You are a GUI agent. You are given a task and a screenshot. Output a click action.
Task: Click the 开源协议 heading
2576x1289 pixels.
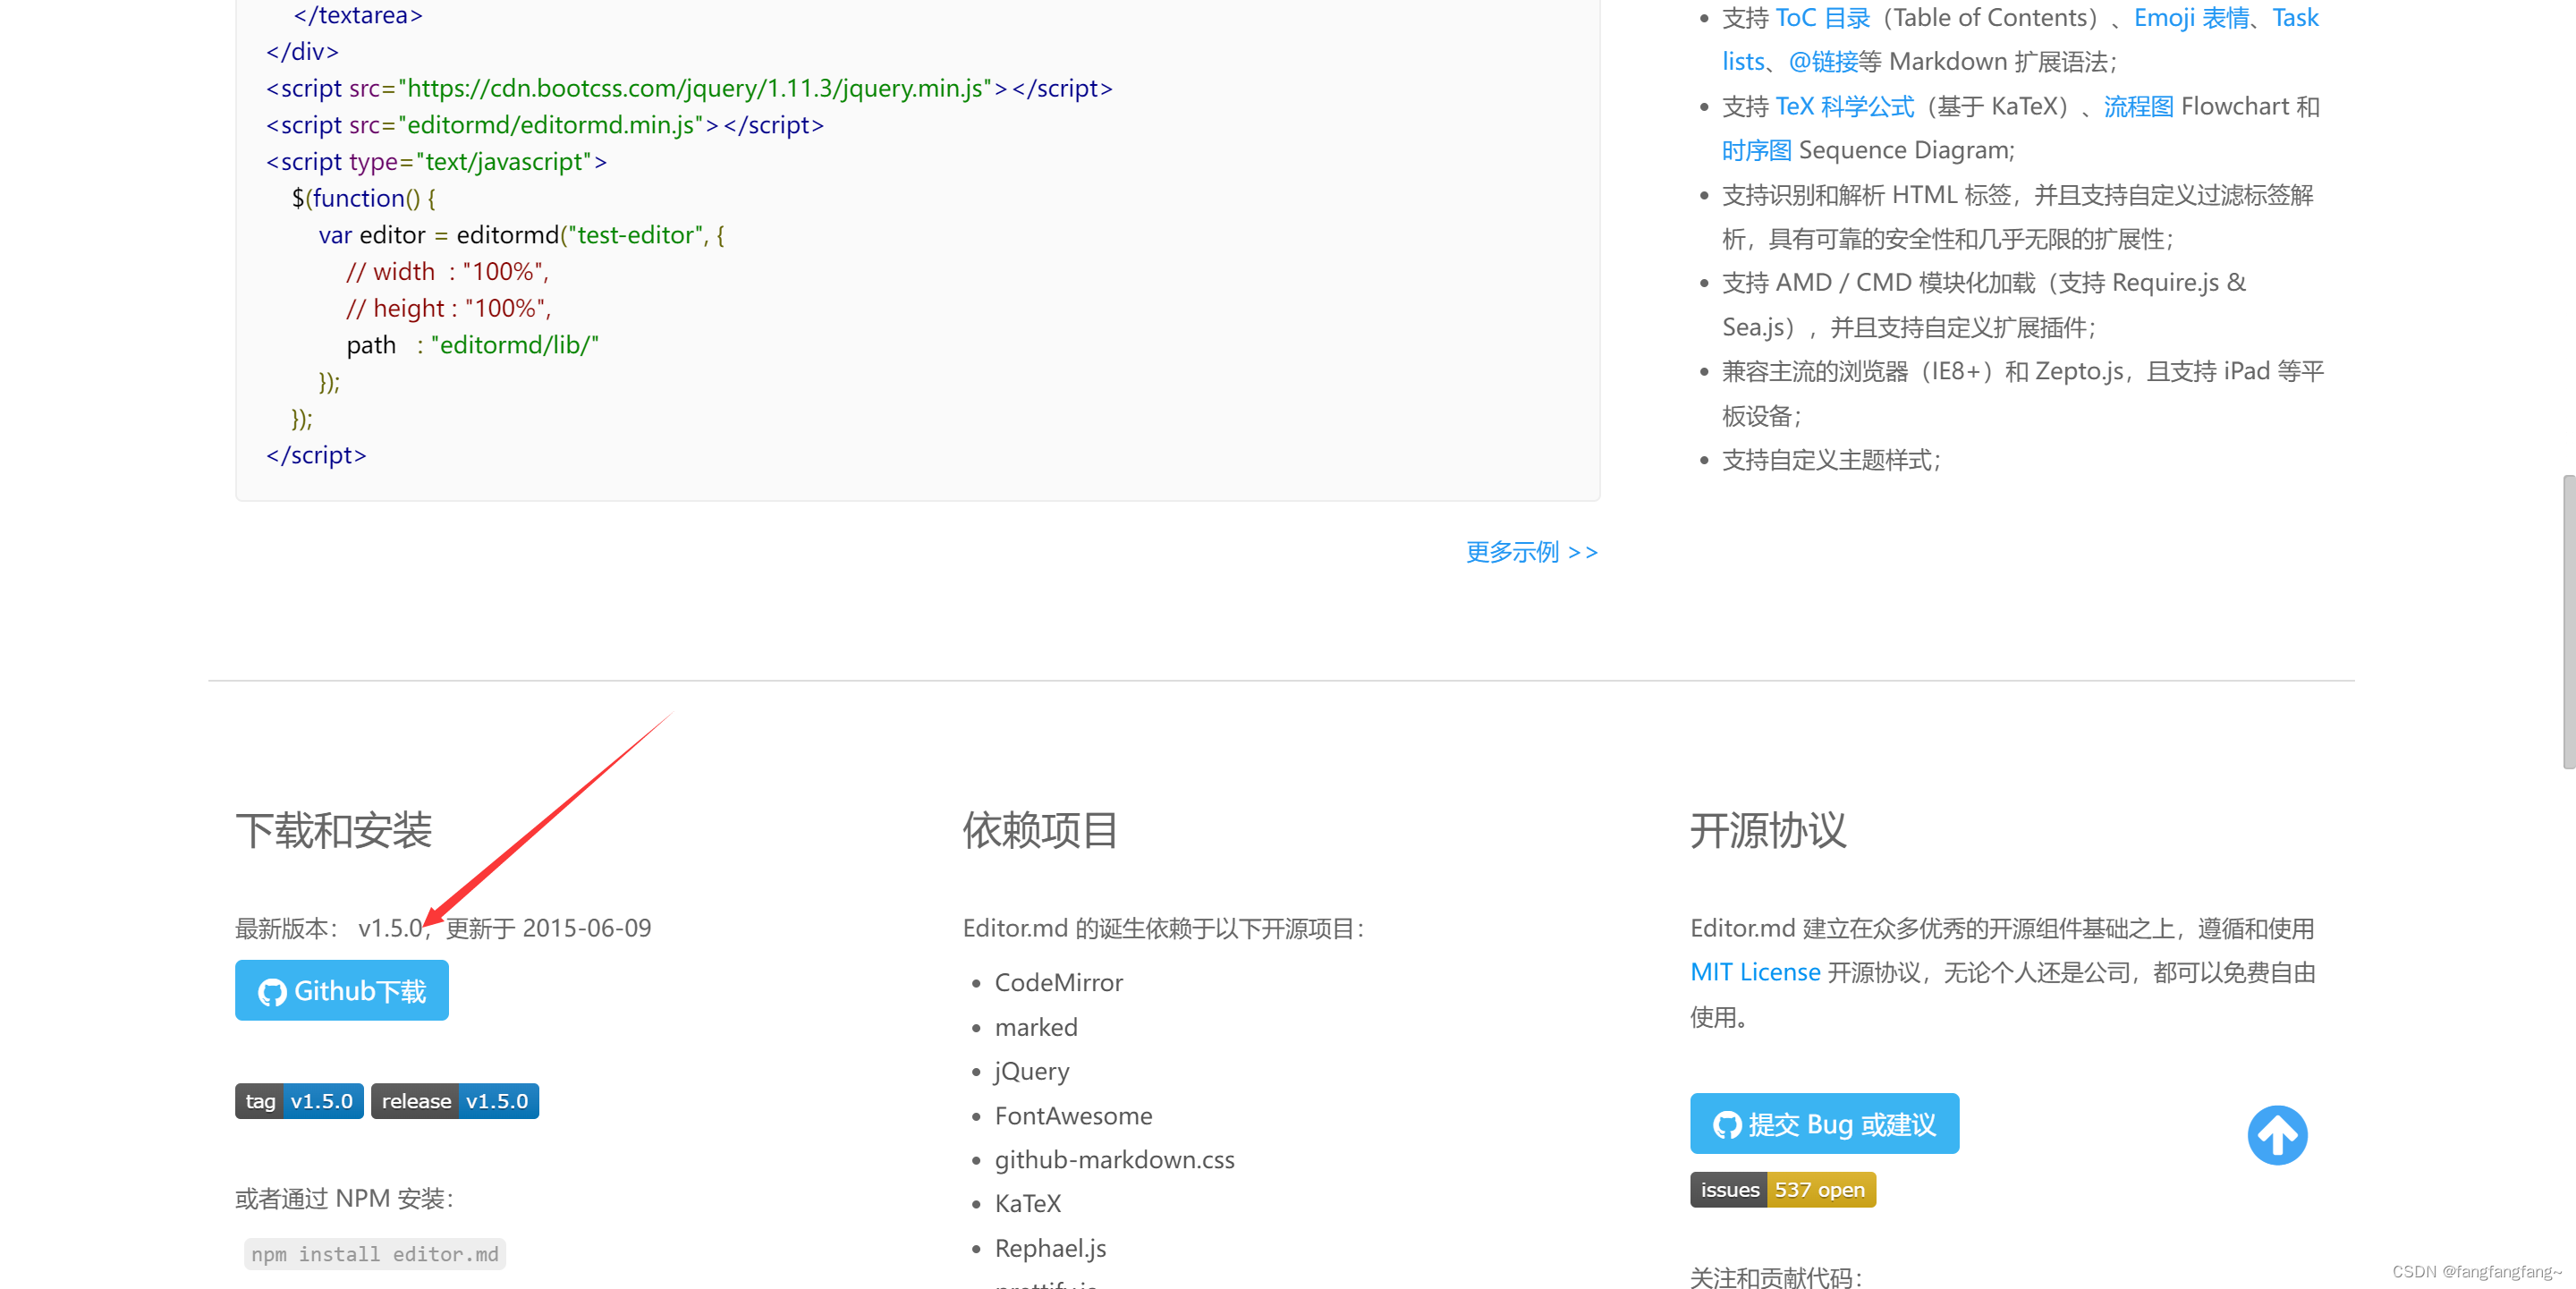[1768, 830]
